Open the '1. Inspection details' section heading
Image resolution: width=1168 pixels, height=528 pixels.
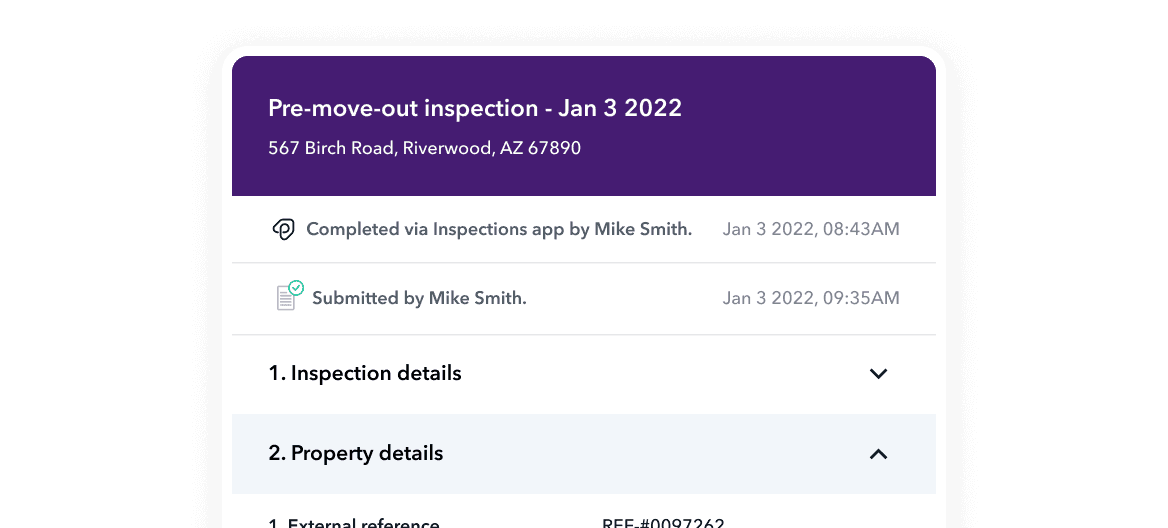365,373
